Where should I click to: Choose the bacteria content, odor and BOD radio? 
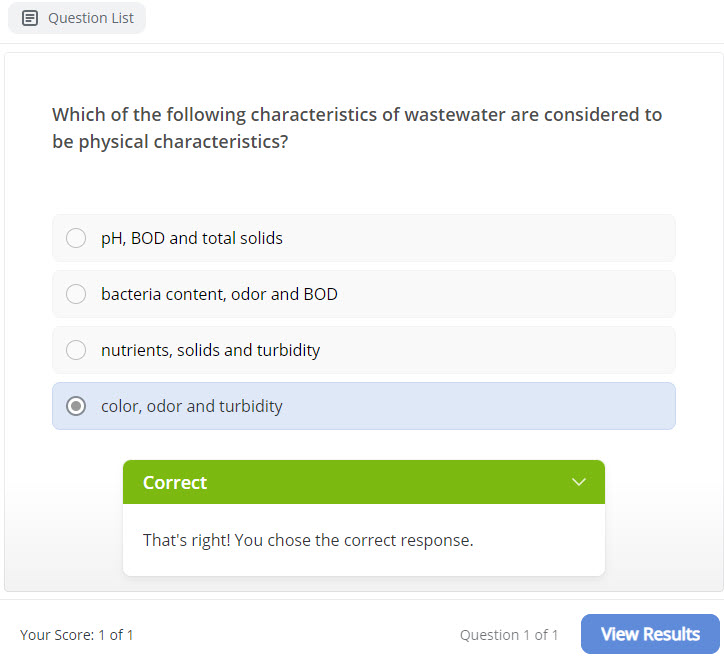[76, 294]
